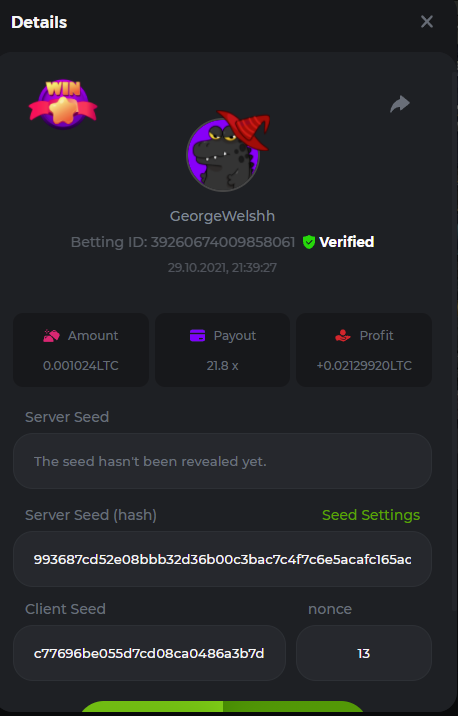458x716 pixels.
Task: Click the green Verified shield icon
Action: click(x=309, y=242)
